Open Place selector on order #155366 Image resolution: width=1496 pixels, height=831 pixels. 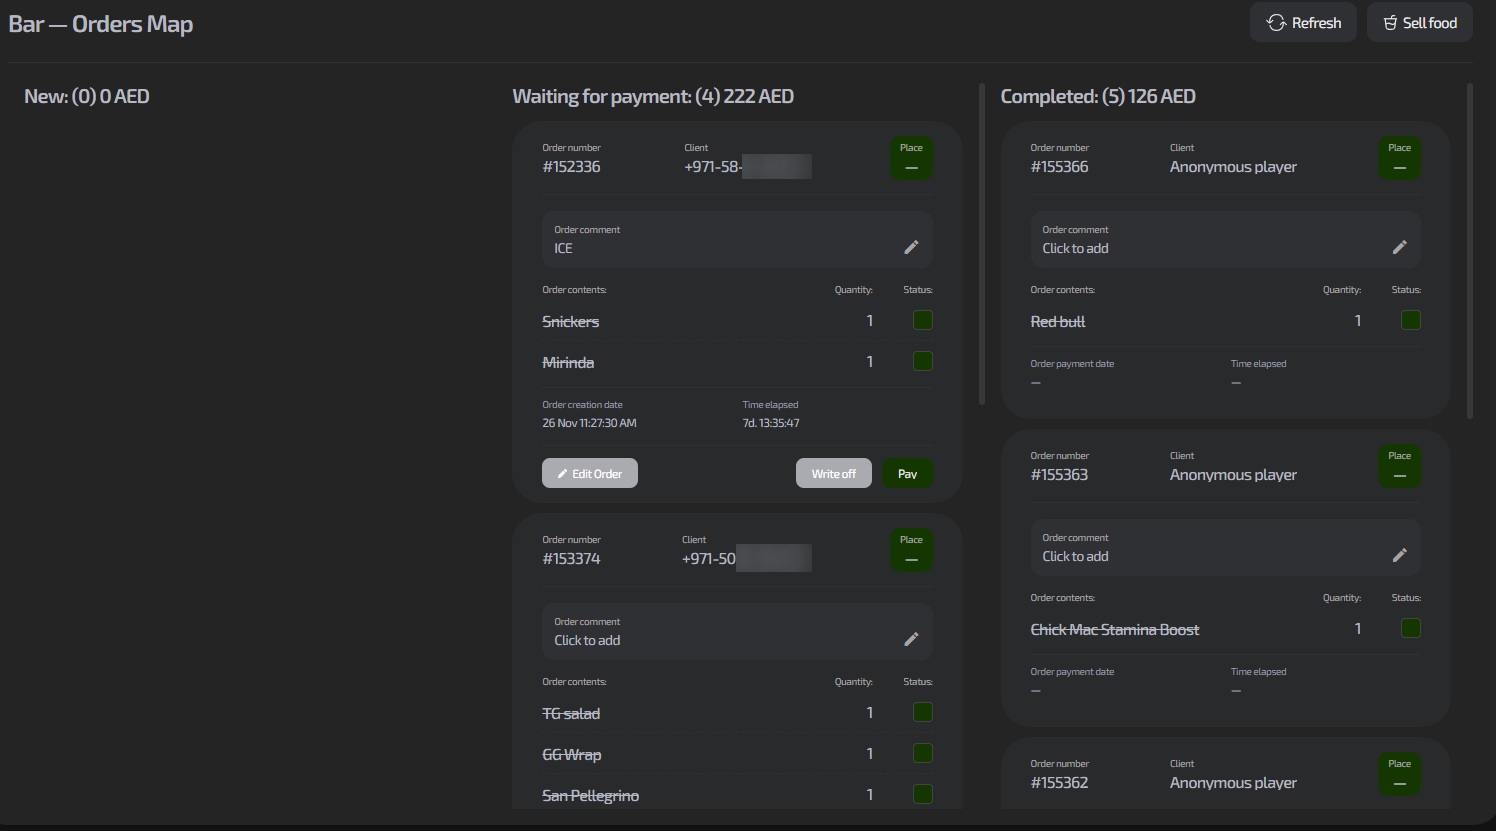pos(1399,159)
